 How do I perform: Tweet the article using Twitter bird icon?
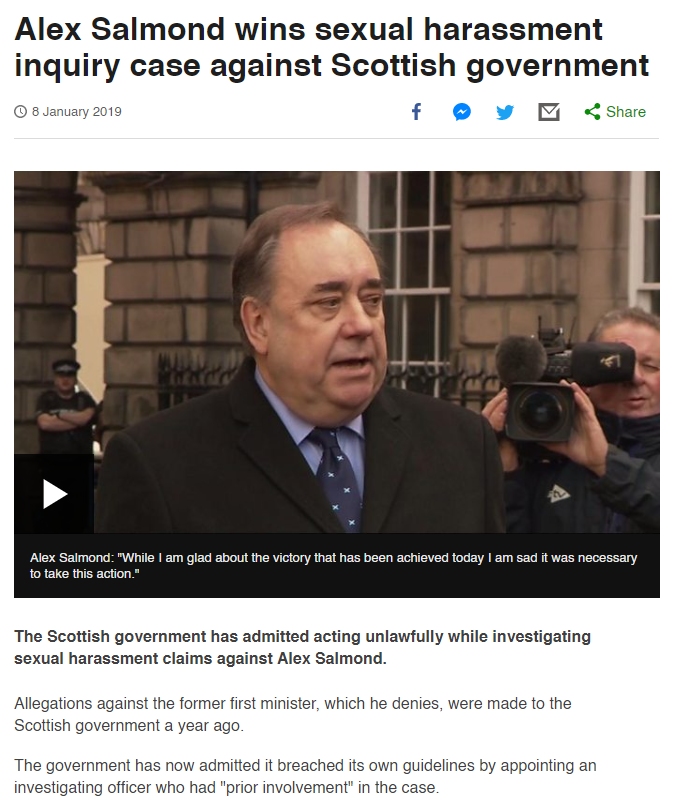click(x=505, y=111)
